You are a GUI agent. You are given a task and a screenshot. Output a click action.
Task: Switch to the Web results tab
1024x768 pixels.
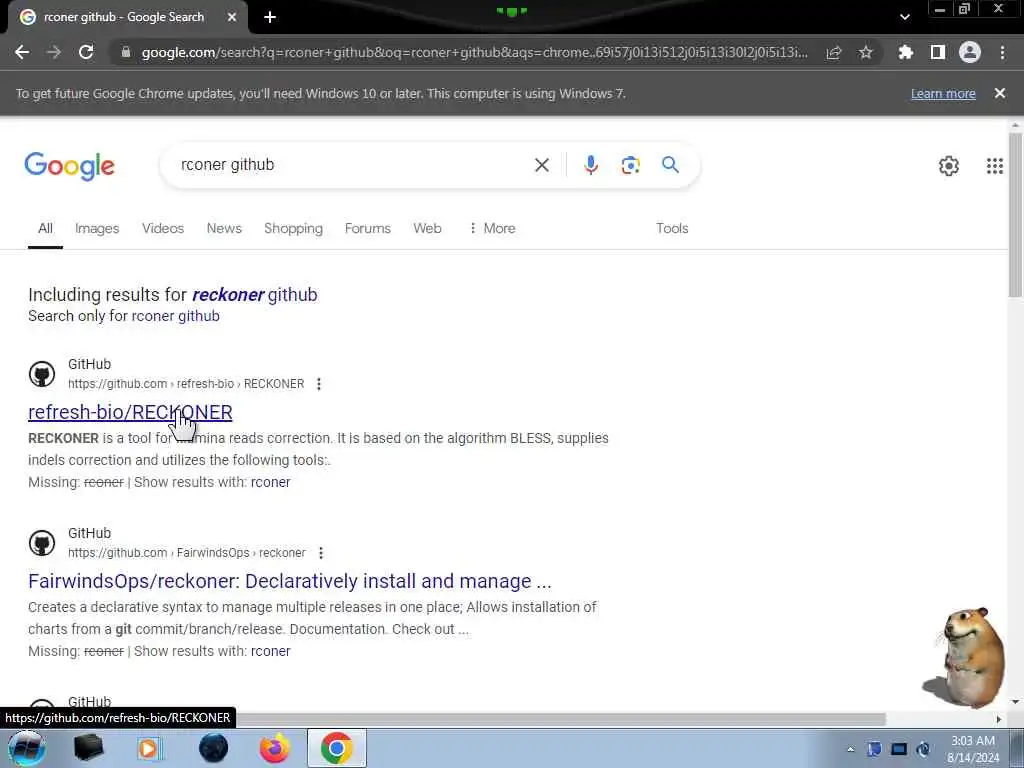427,229
